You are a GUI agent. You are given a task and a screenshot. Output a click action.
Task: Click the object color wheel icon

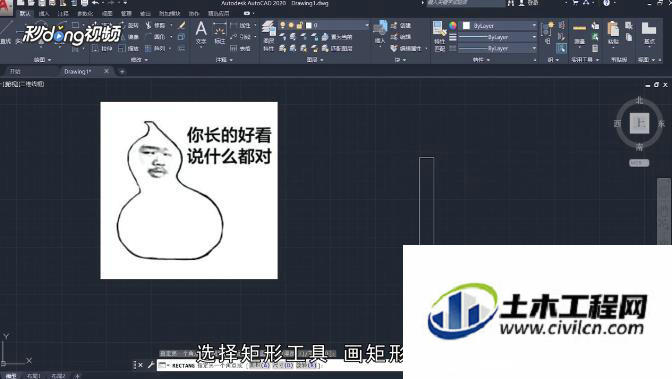[453, 26]
